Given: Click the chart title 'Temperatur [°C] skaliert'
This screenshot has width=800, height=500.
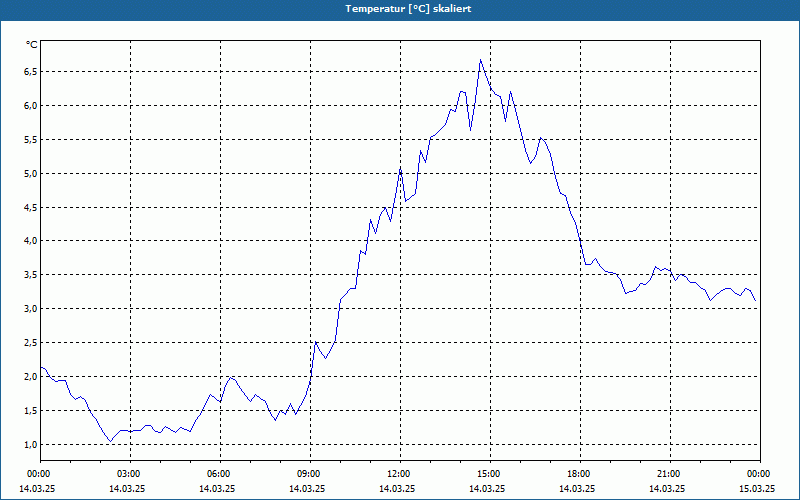Looking at the screenshot, I should [408, 9].
